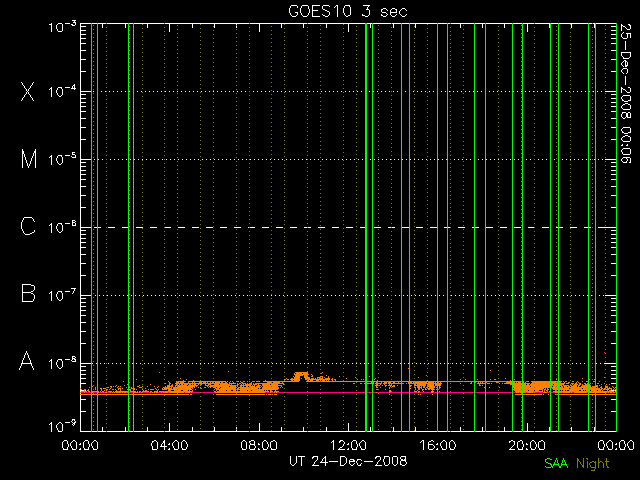This screenshot has height=480, width=640.
Task: Select the C flare class label
Action: point(28,226)
